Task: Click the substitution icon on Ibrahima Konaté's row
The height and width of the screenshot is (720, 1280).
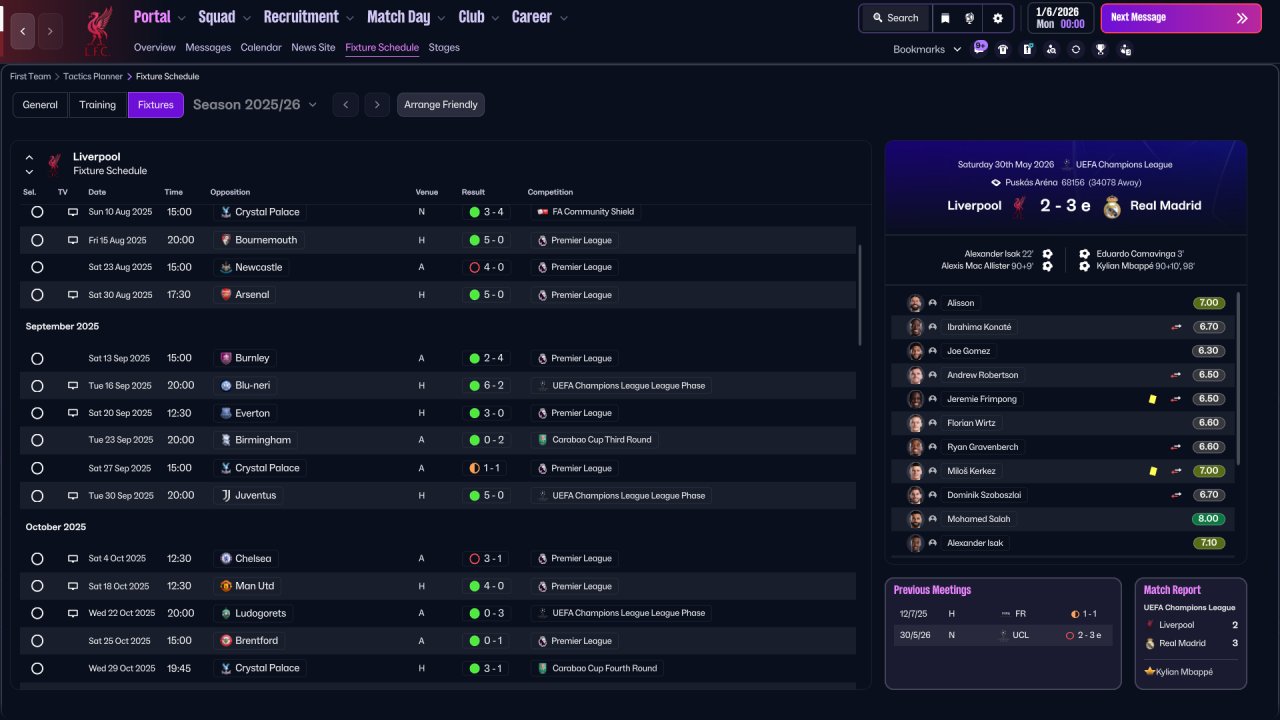Action: (1177, 327)
